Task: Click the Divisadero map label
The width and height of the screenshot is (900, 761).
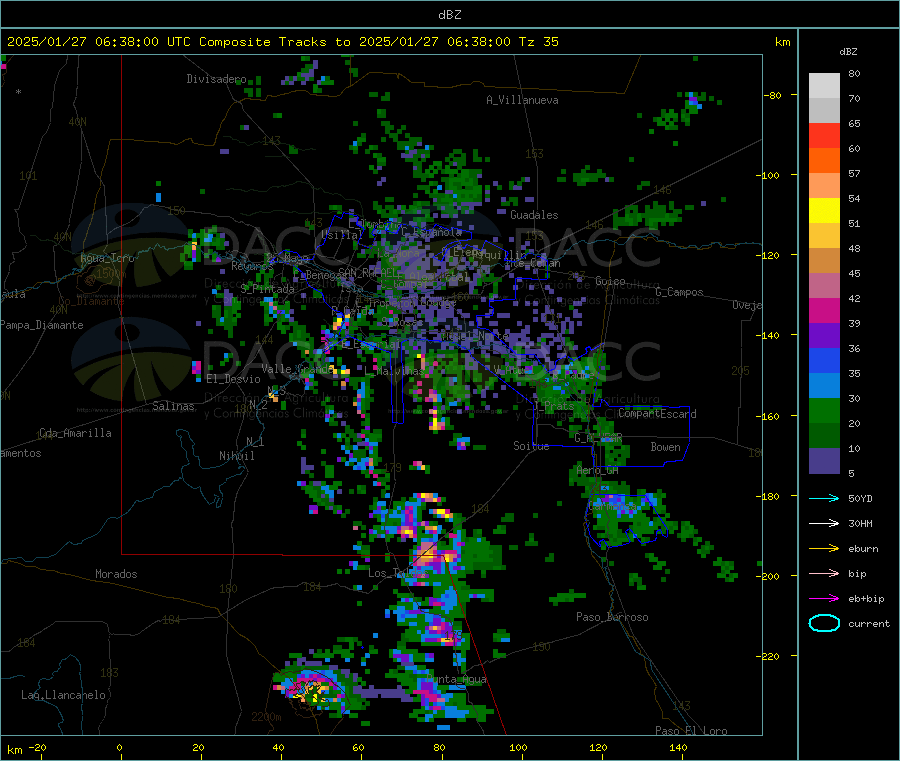Action: [x=216, y=79]
